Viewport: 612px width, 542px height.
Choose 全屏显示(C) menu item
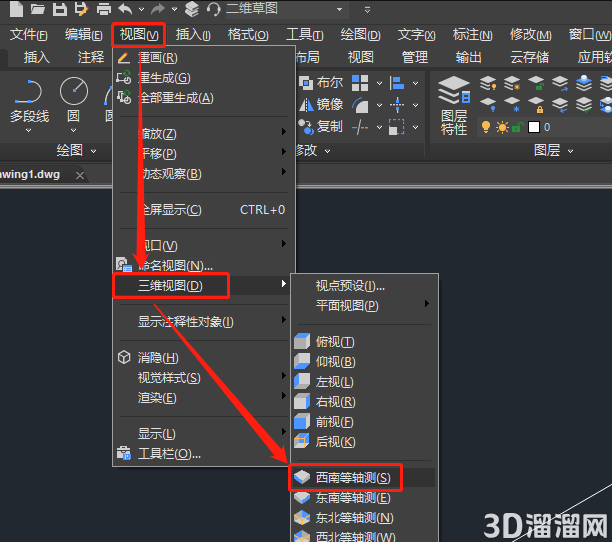pyautogui.click(x=202, y=210)
